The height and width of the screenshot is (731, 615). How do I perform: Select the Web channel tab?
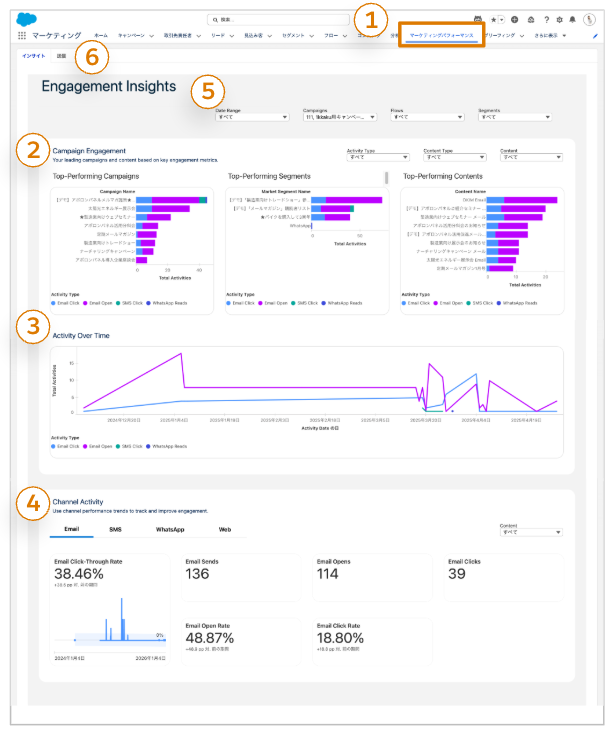pyautogui.click(x=225, y=530)
